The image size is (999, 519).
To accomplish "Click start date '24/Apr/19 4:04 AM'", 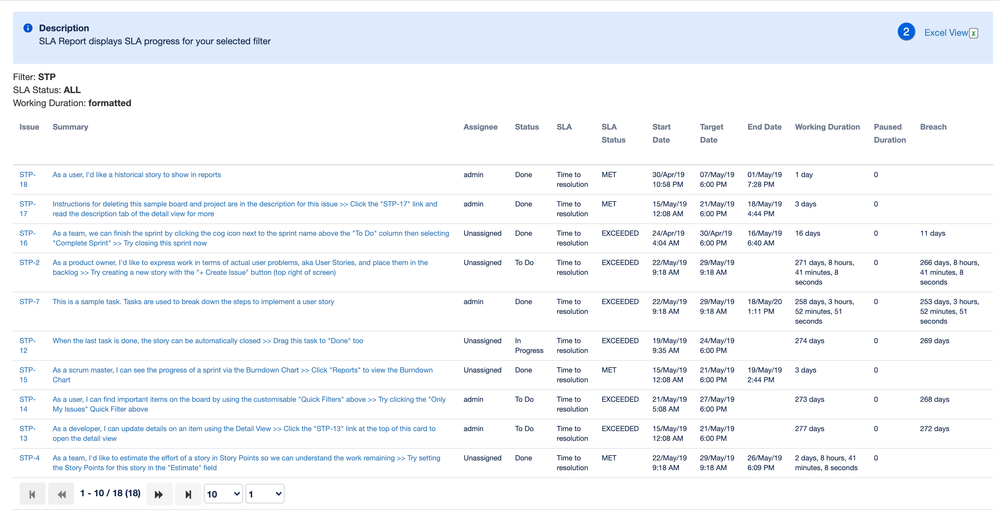I will click(x=668, y=238).
